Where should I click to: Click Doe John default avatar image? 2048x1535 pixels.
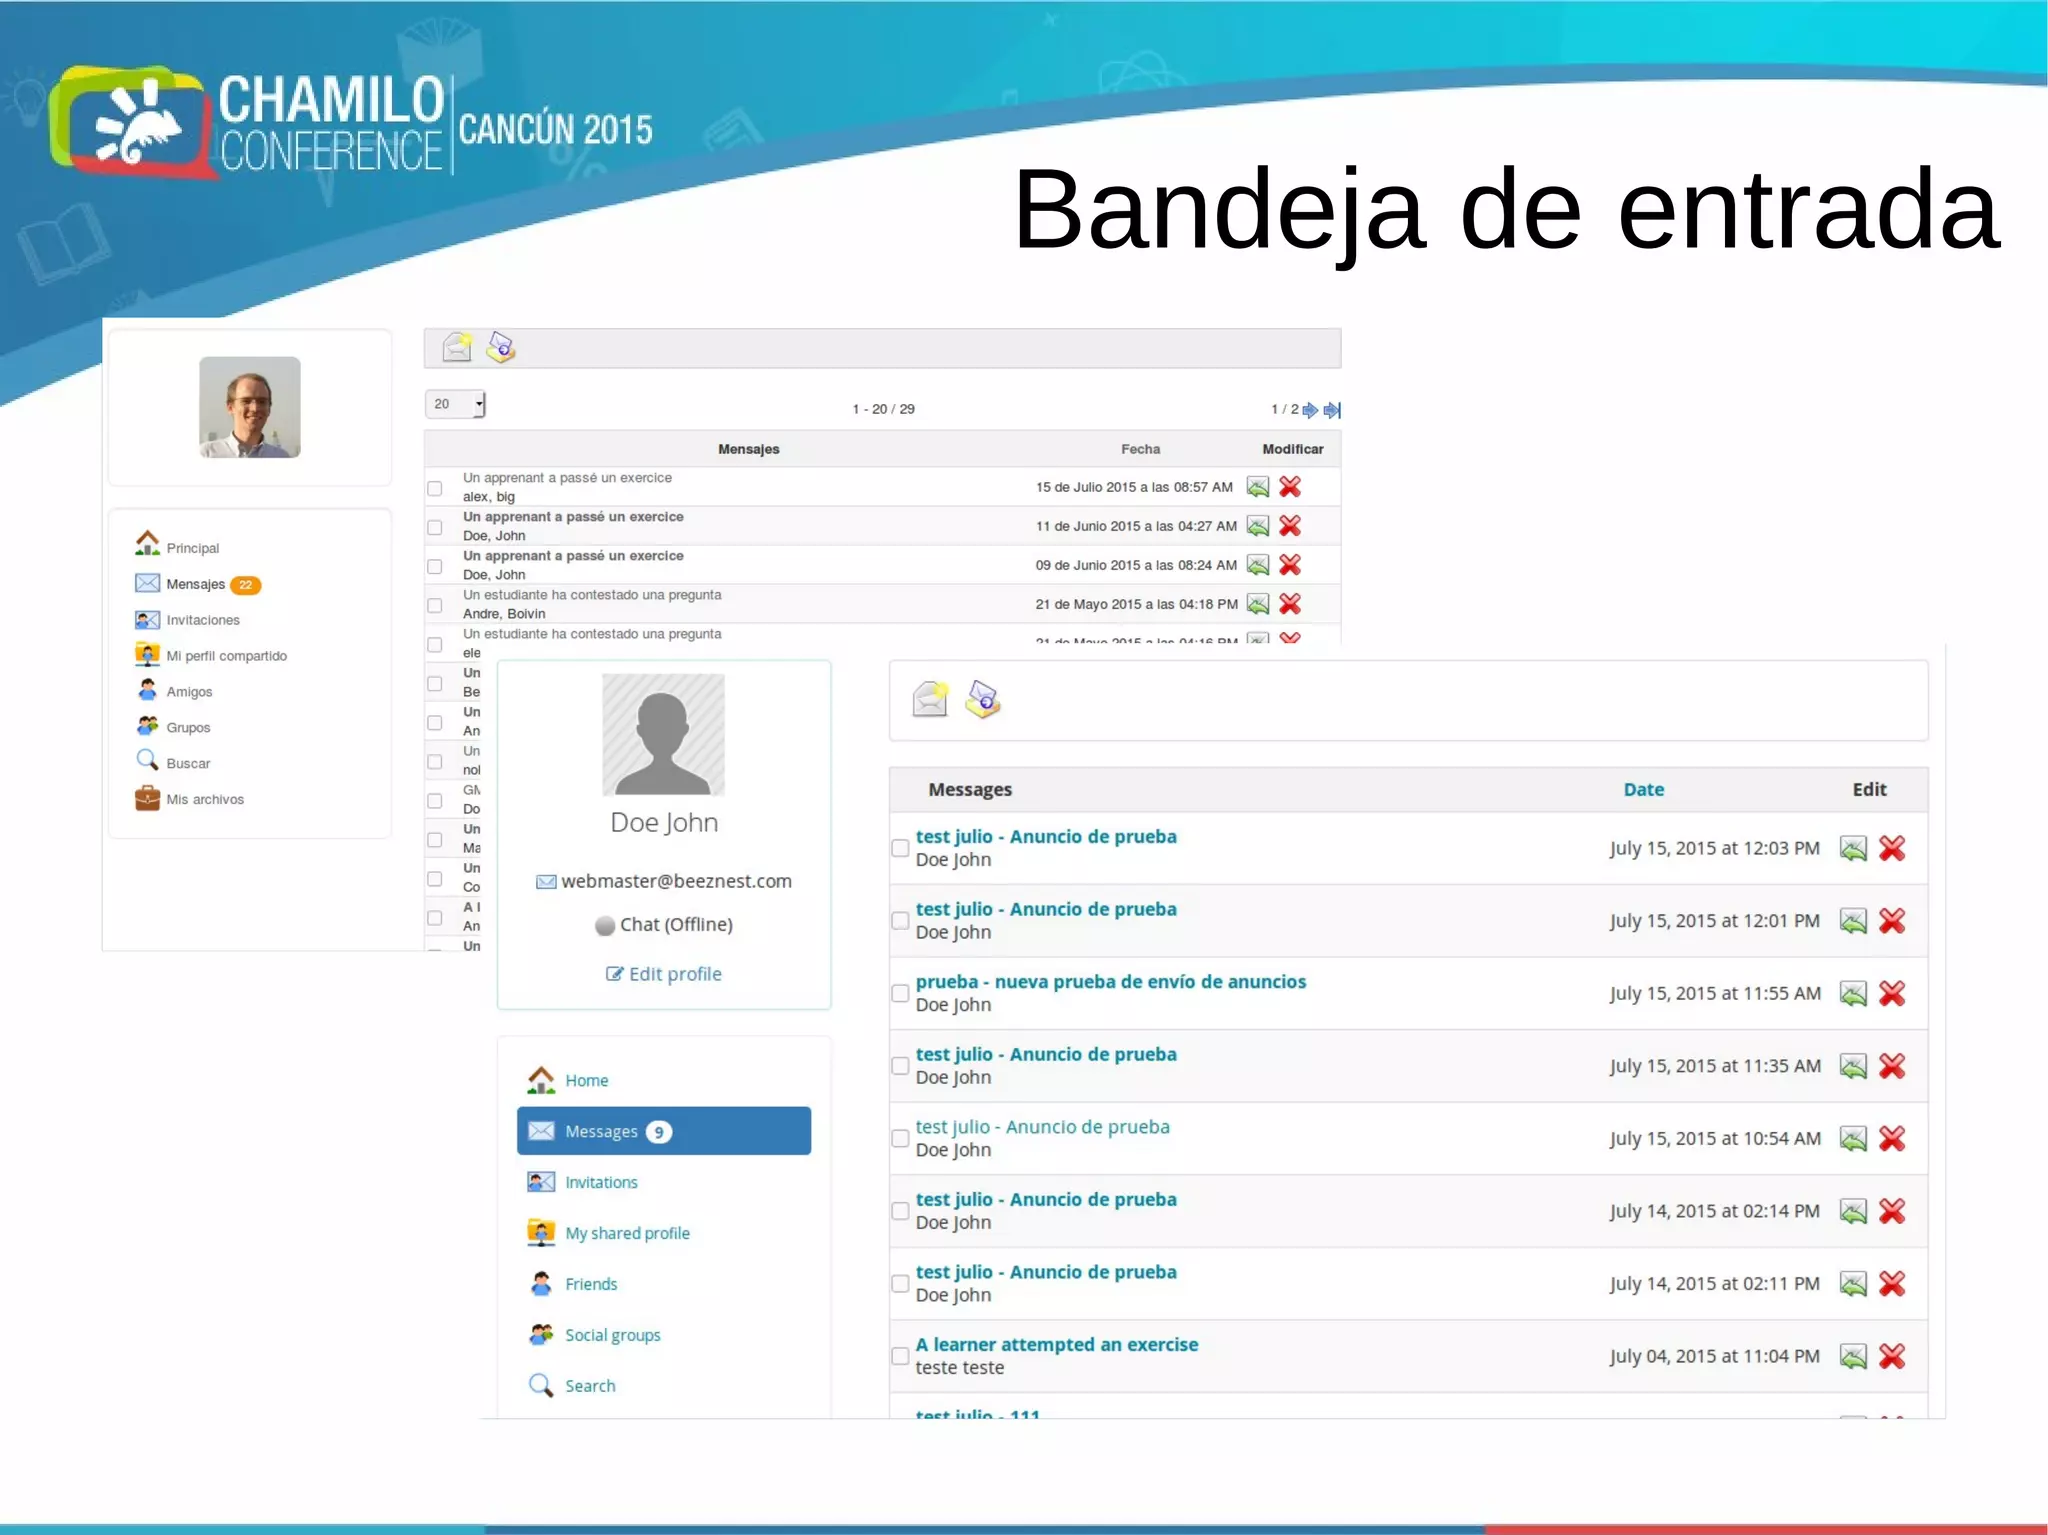tap(664, 734)
